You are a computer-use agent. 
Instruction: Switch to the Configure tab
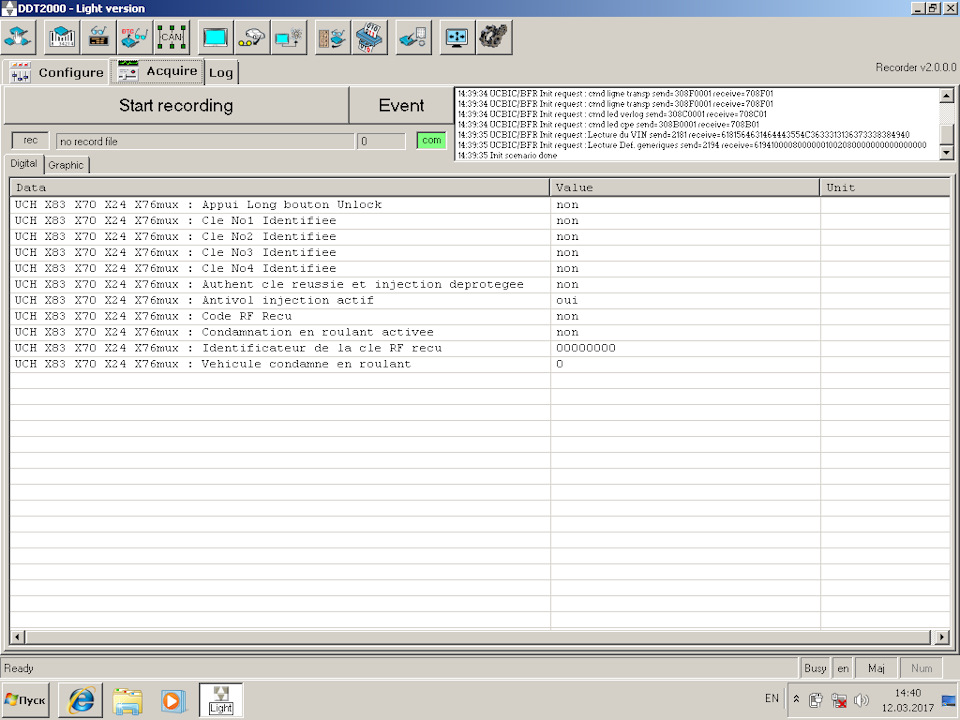[x=56, y=72]
